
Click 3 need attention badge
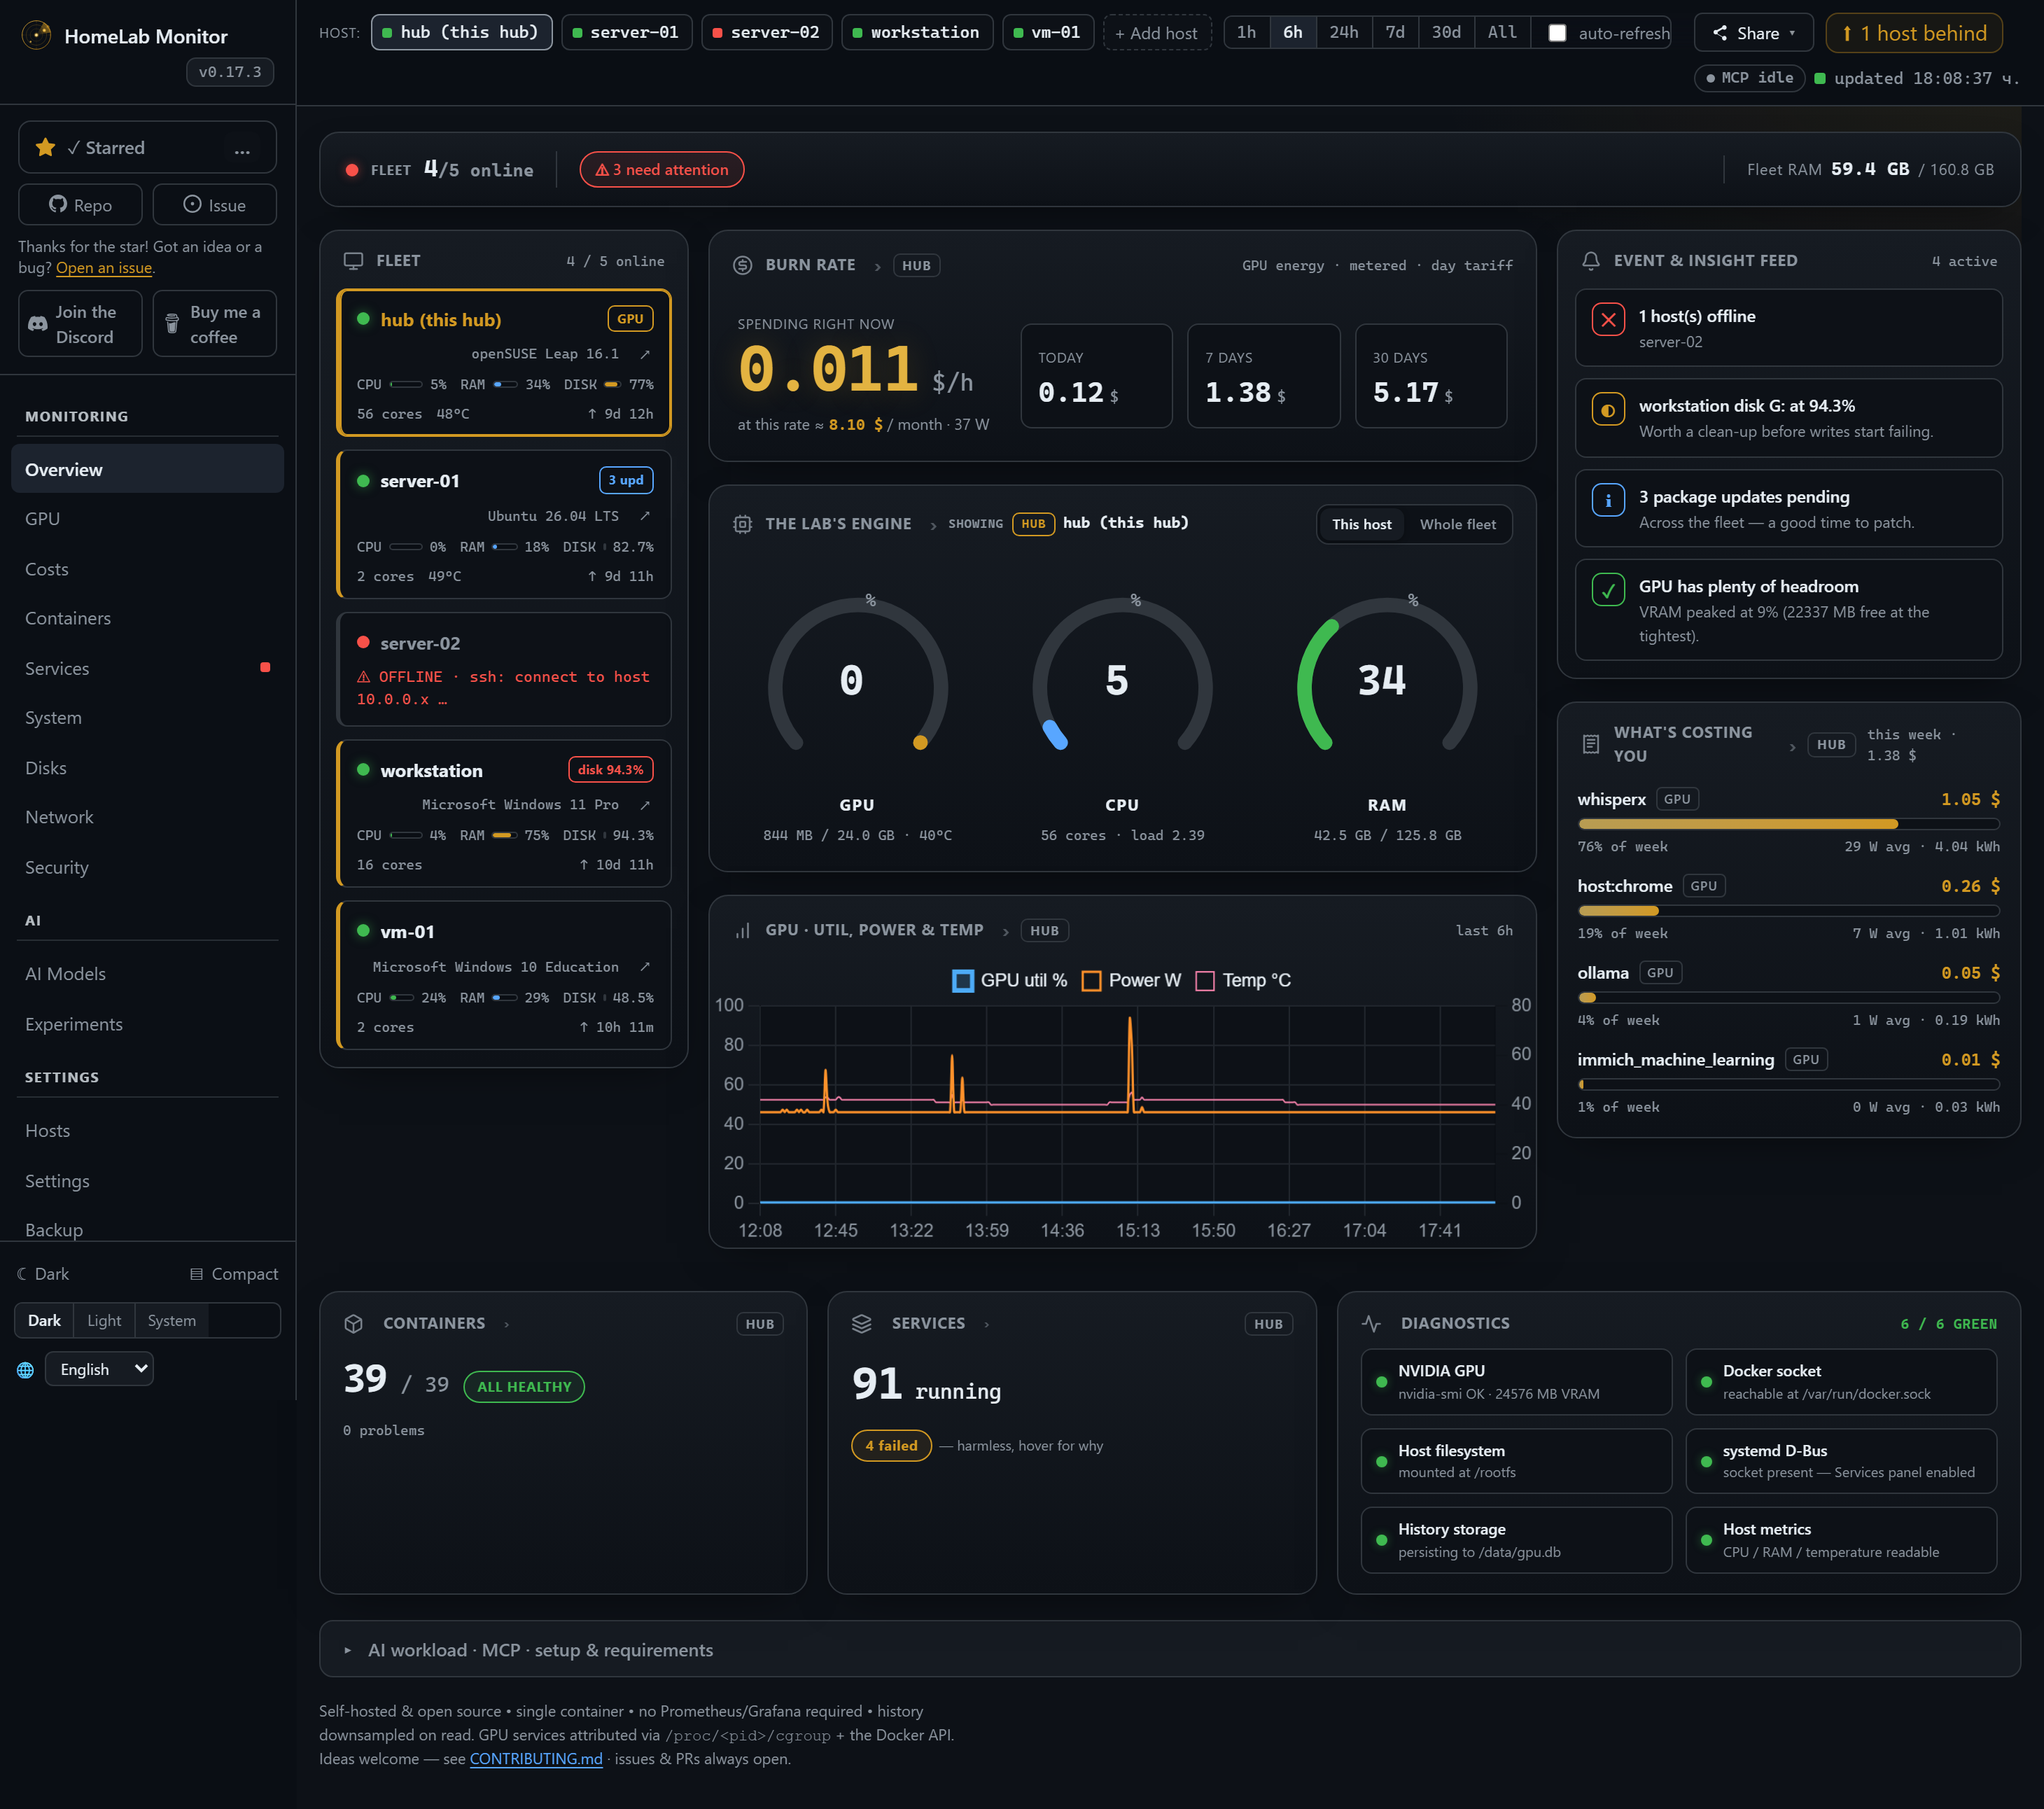661,170
